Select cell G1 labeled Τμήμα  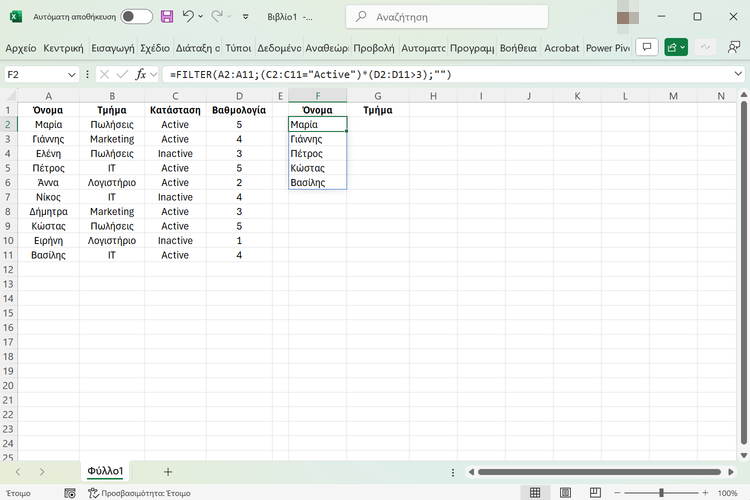point(377,110)
